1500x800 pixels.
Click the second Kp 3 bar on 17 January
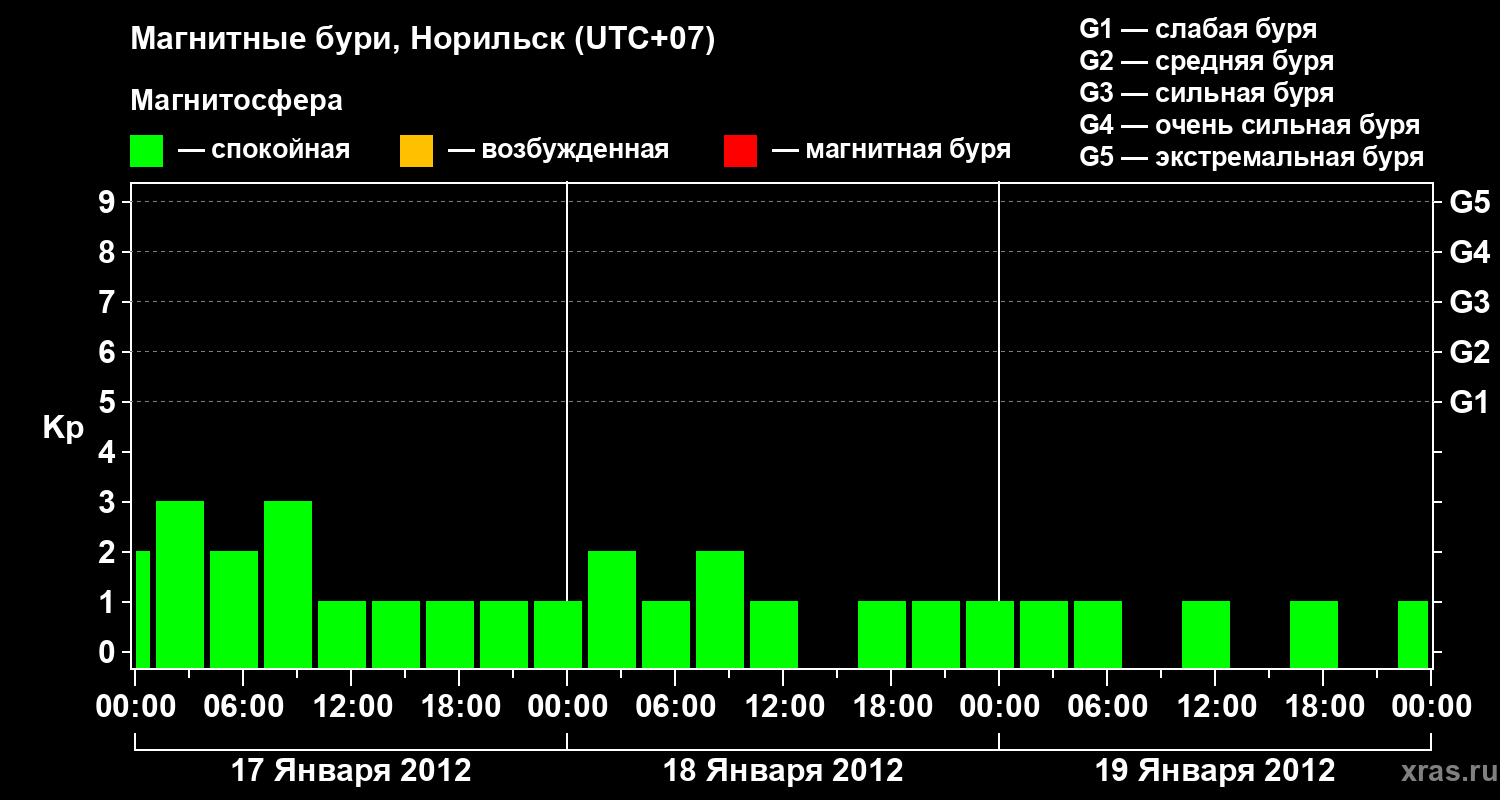[288, 584]
